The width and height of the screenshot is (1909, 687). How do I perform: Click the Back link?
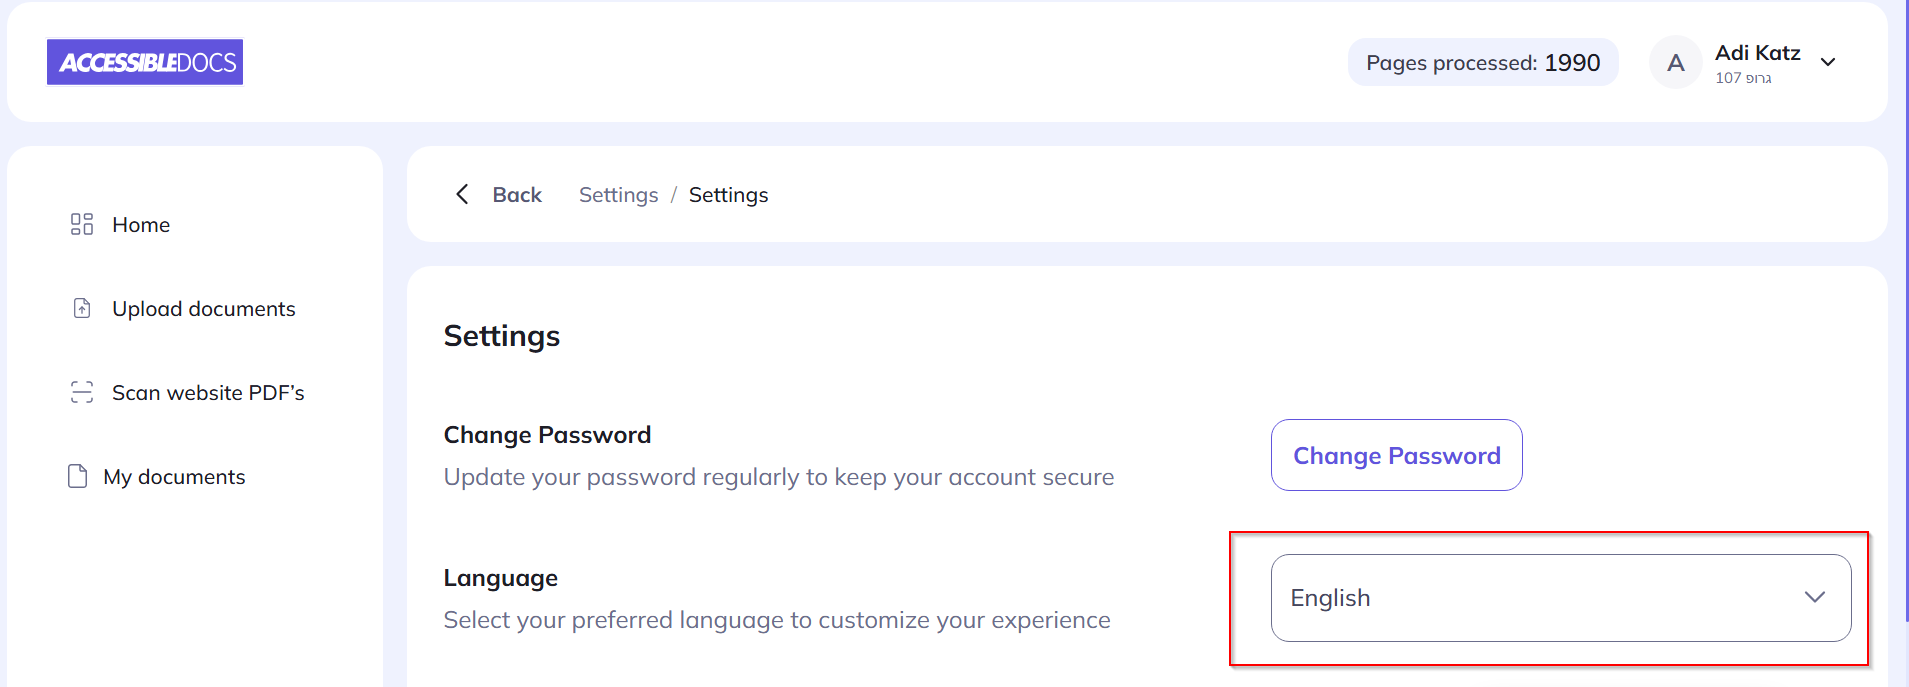[517, 195]
